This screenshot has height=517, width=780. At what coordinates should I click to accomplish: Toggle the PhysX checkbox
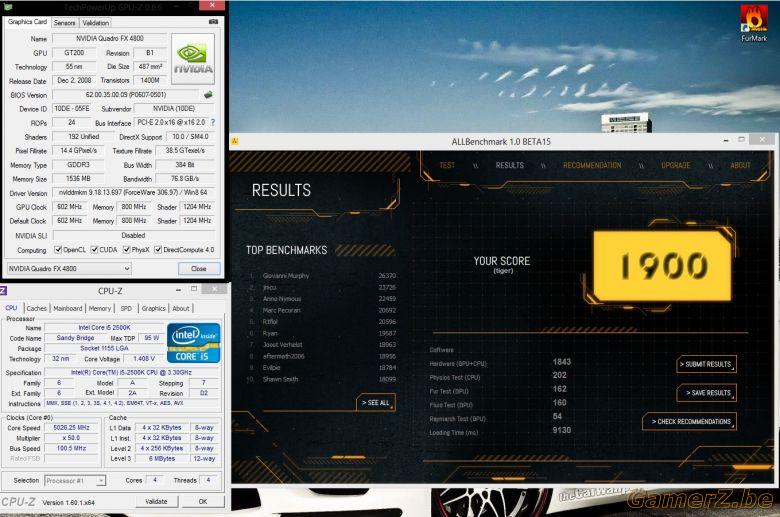coord(126,249)
